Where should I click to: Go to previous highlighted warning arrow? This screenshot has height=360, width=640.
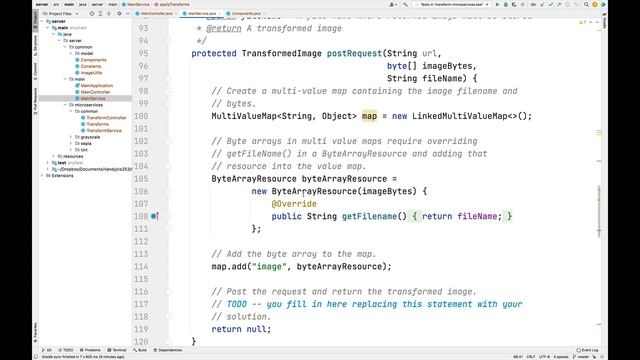[590, 22]
